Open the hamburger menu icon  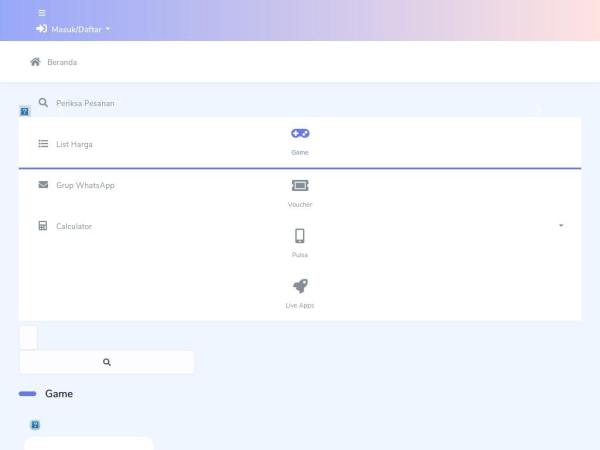pos(42,13)
